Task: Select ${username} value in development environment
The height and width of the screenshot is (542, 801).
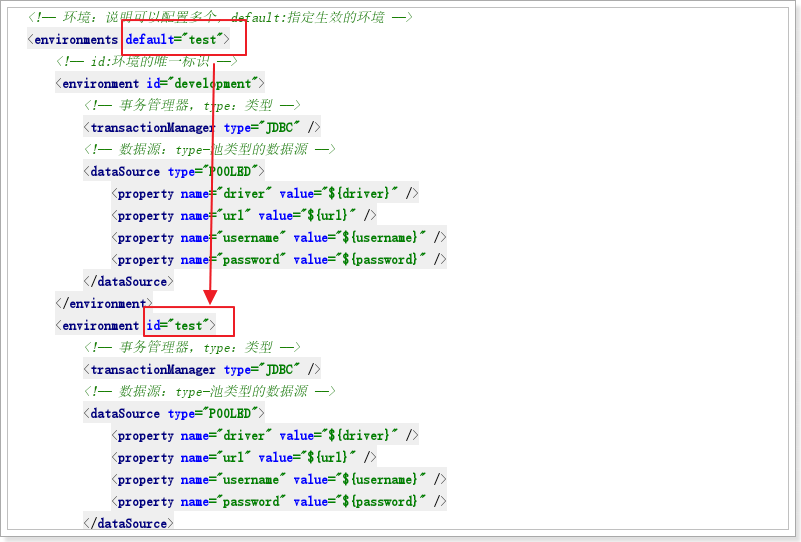Action: coord(381,238)
